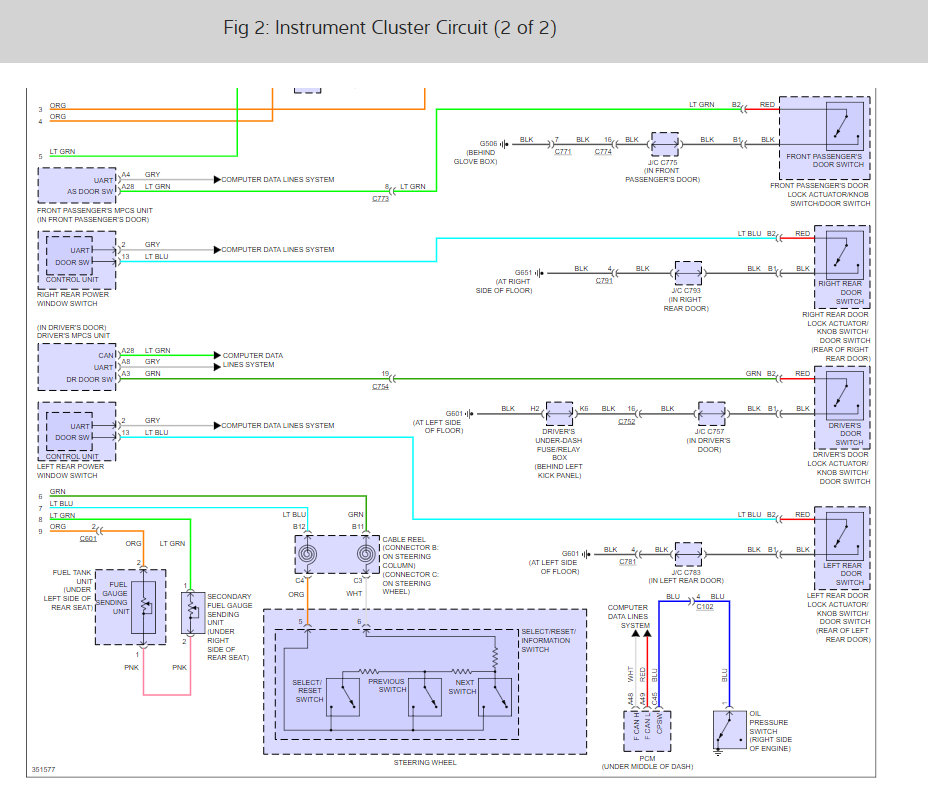Click connector label C754

pos(381,387)
